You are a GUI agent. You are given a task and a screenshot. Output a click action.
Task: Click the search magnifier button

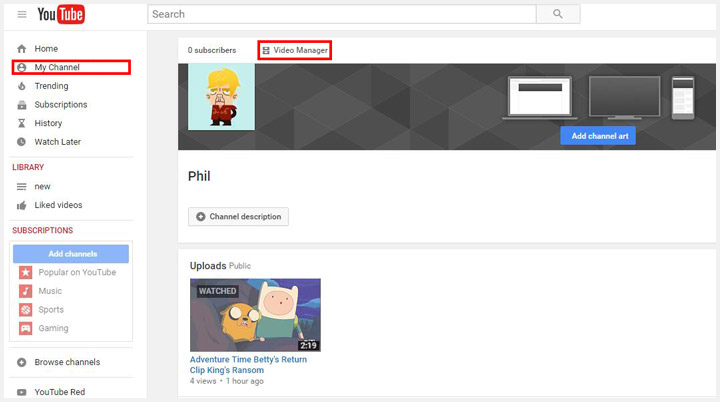[558, 14]
